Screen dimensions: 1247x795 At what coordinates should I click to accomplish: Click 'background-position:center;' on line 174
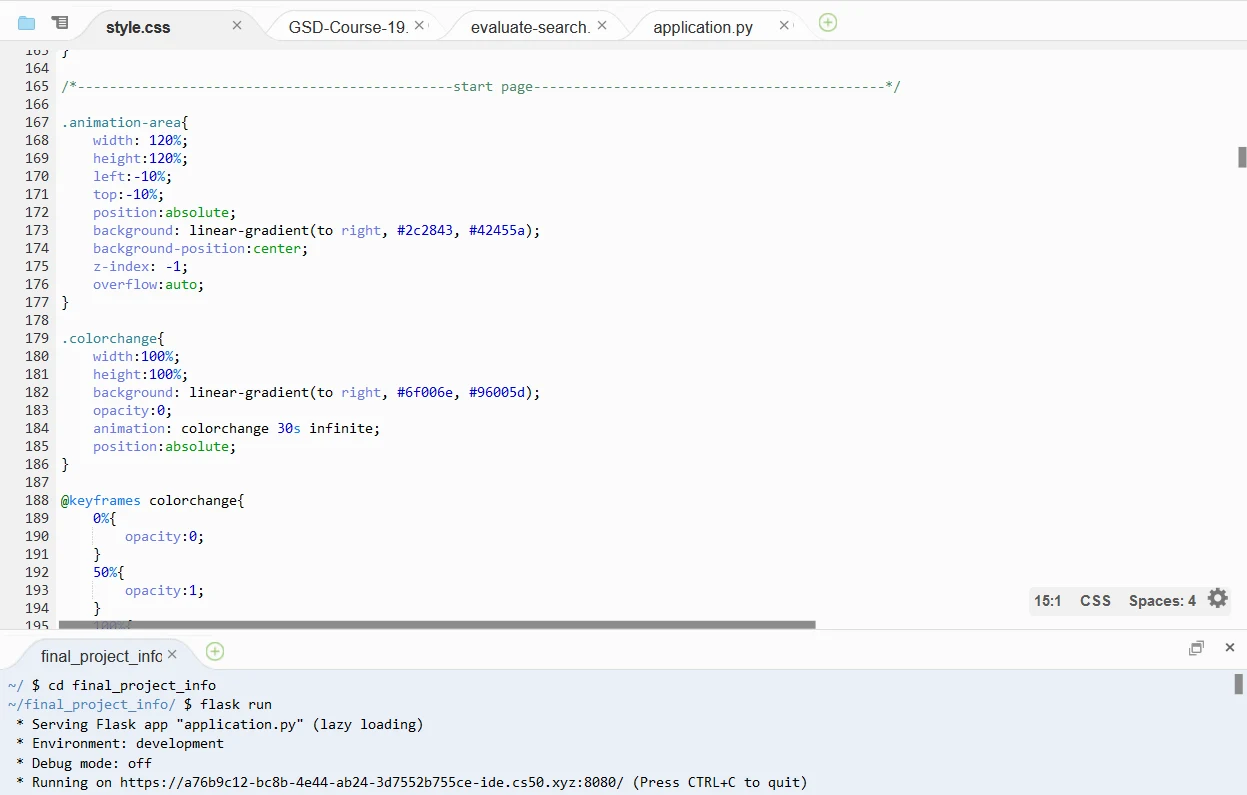tap(201, 248)
